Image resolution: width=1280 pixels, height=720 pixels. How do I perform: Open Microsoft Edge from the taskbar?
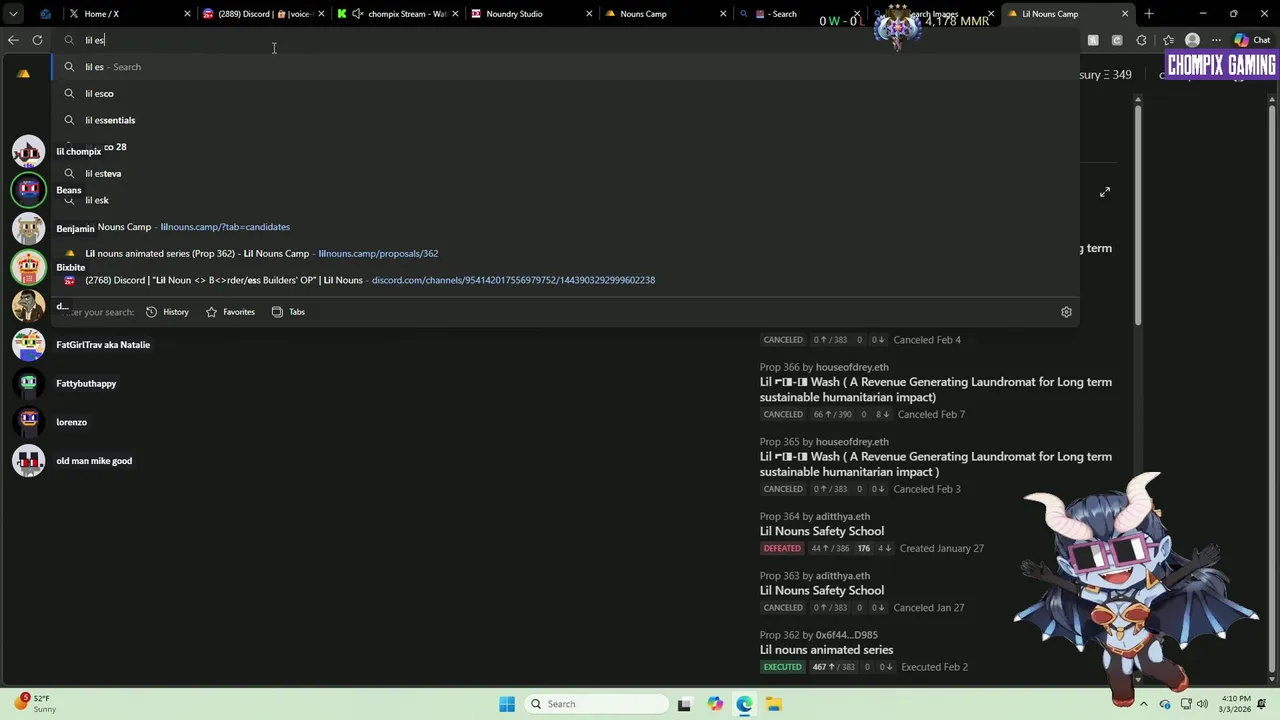point(745,704)
